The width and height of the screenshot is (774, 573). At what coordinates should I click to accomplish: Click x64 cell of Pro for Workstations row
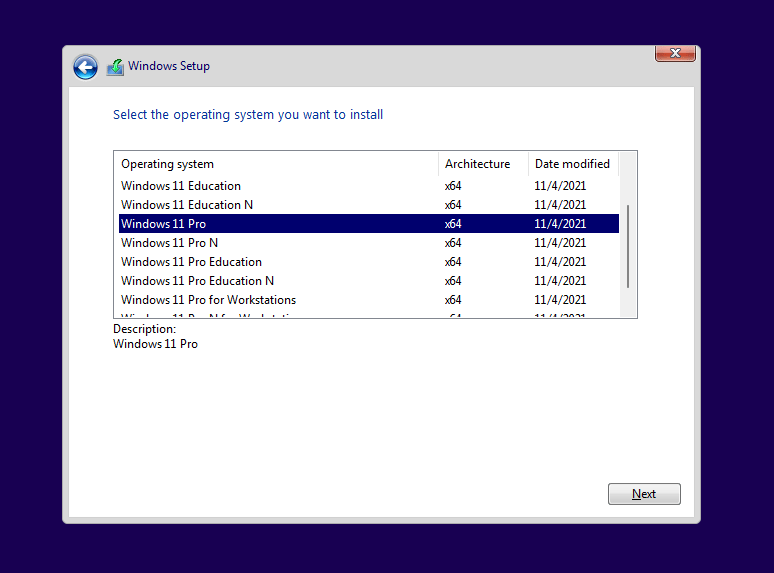(x=453, y=300)
